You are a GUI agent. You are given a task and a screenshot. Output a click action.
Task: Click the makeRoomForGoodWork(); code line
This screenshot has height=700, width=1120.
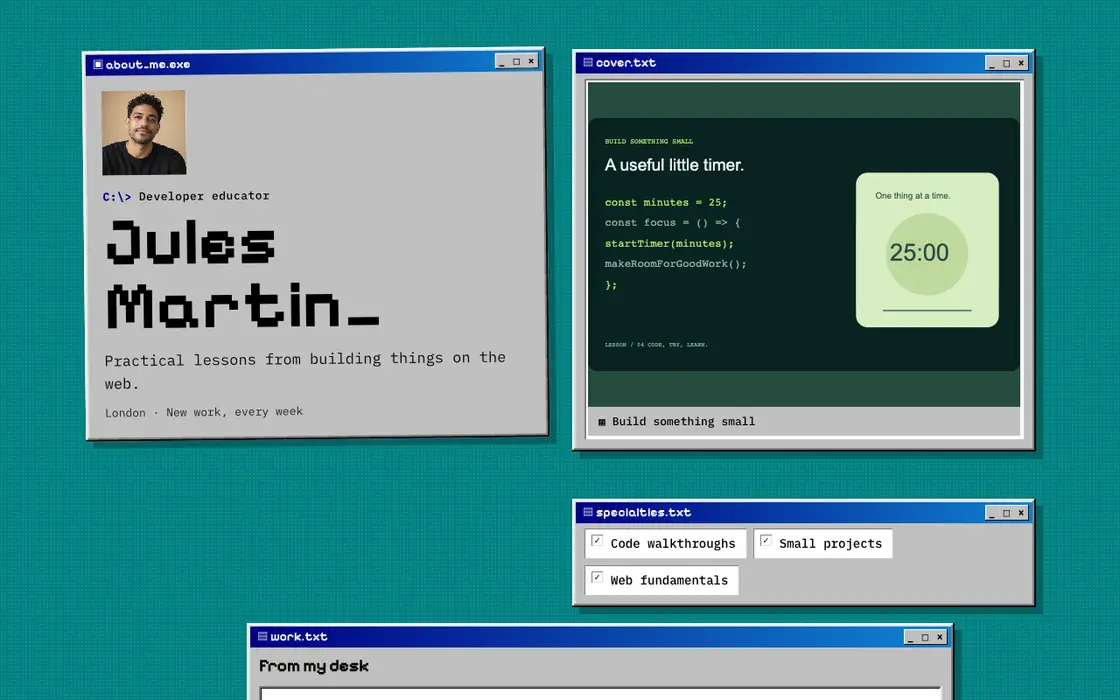coord(675,264)
